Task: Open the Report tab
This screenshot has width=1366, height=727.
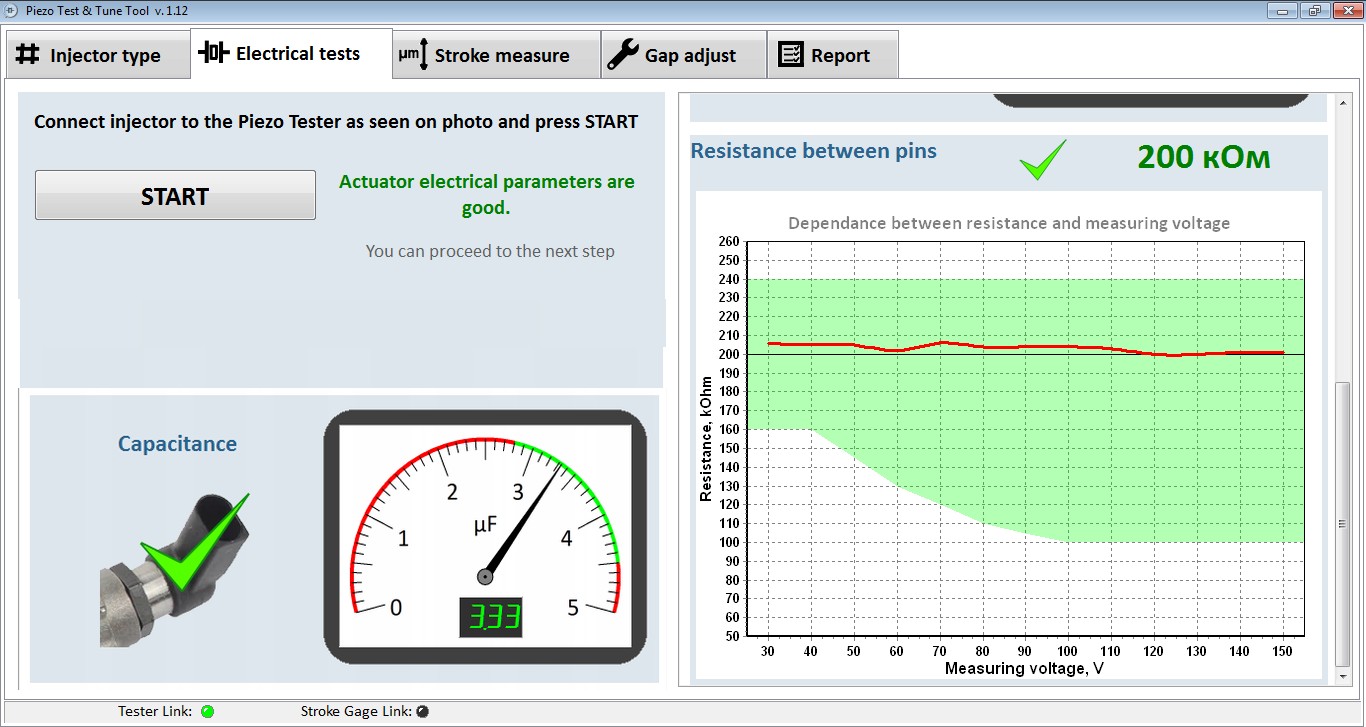Action: click(835, 53)
